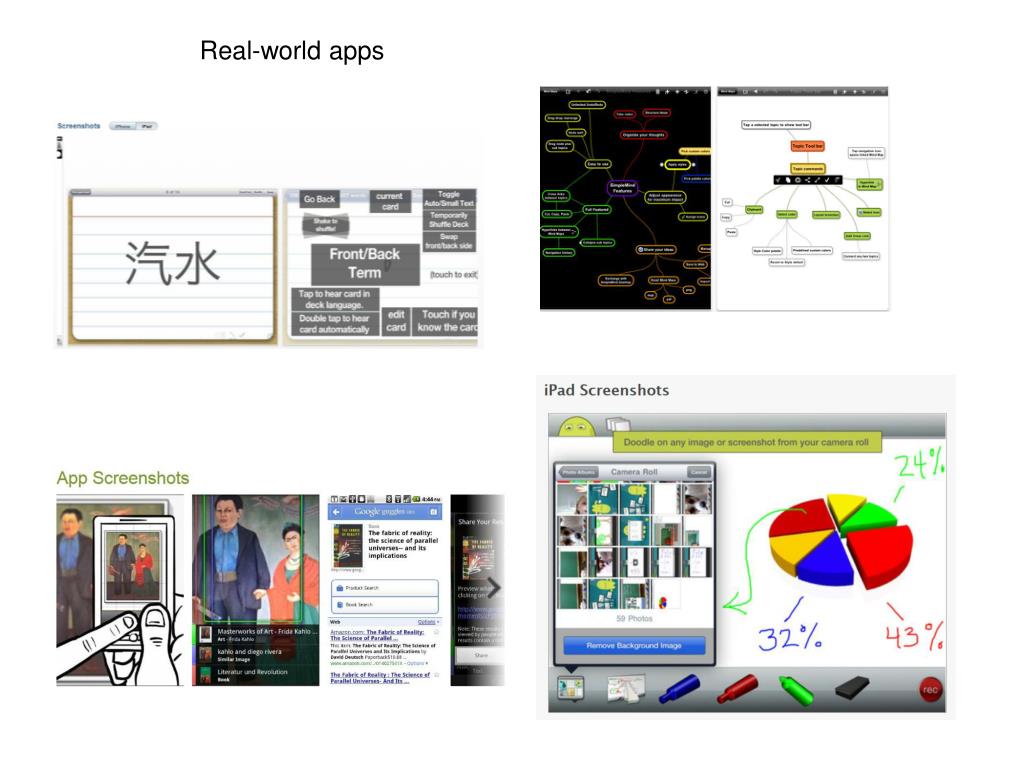The height and width of the screenshot is (768, 1024).
Task: Open the whiteboard backgrounds icon beside photo picker
Action: 626,689
